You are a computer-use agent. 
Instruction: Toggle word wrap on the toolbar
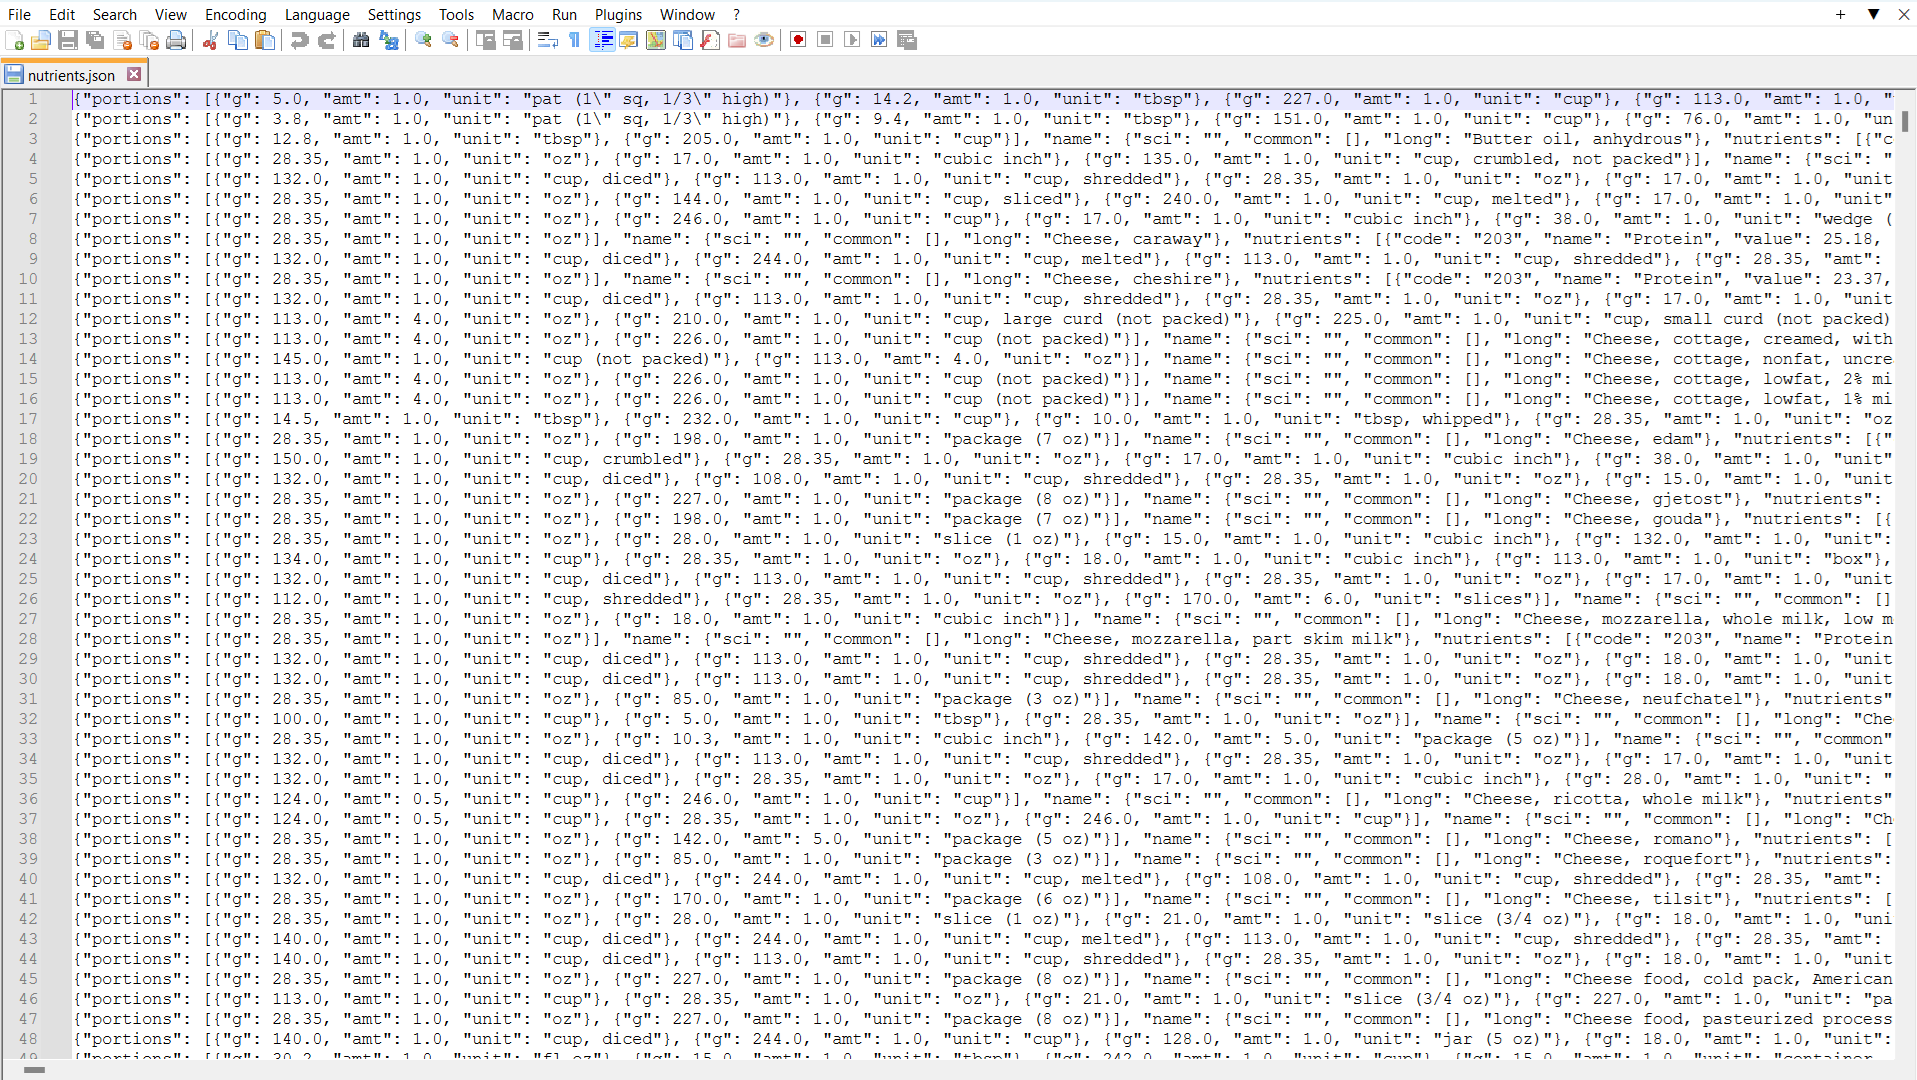[546, 40]
